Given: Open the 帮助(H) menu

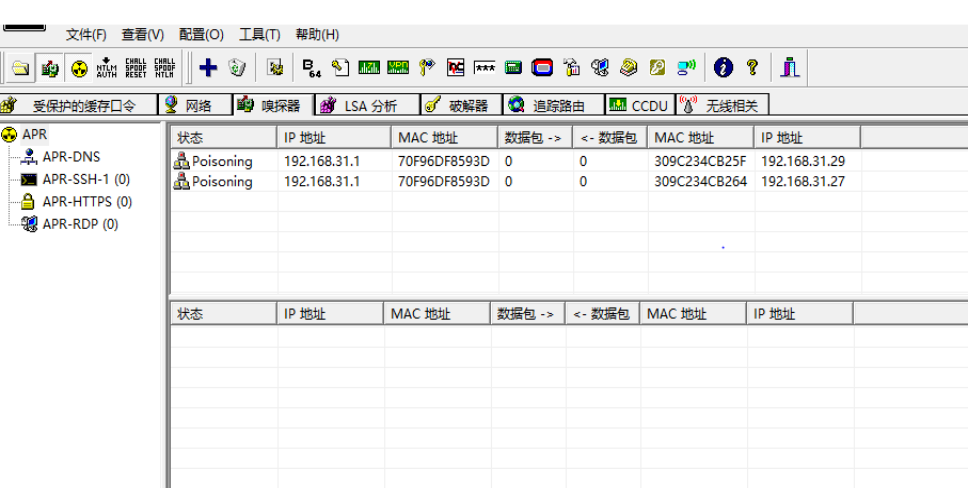Looking at the screenshot, I should pos(317,35).
